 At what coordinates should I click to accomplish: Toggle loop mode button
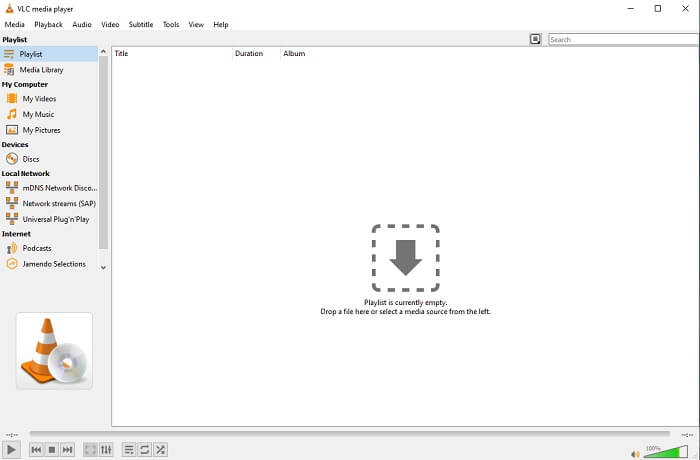click(145, 450)
